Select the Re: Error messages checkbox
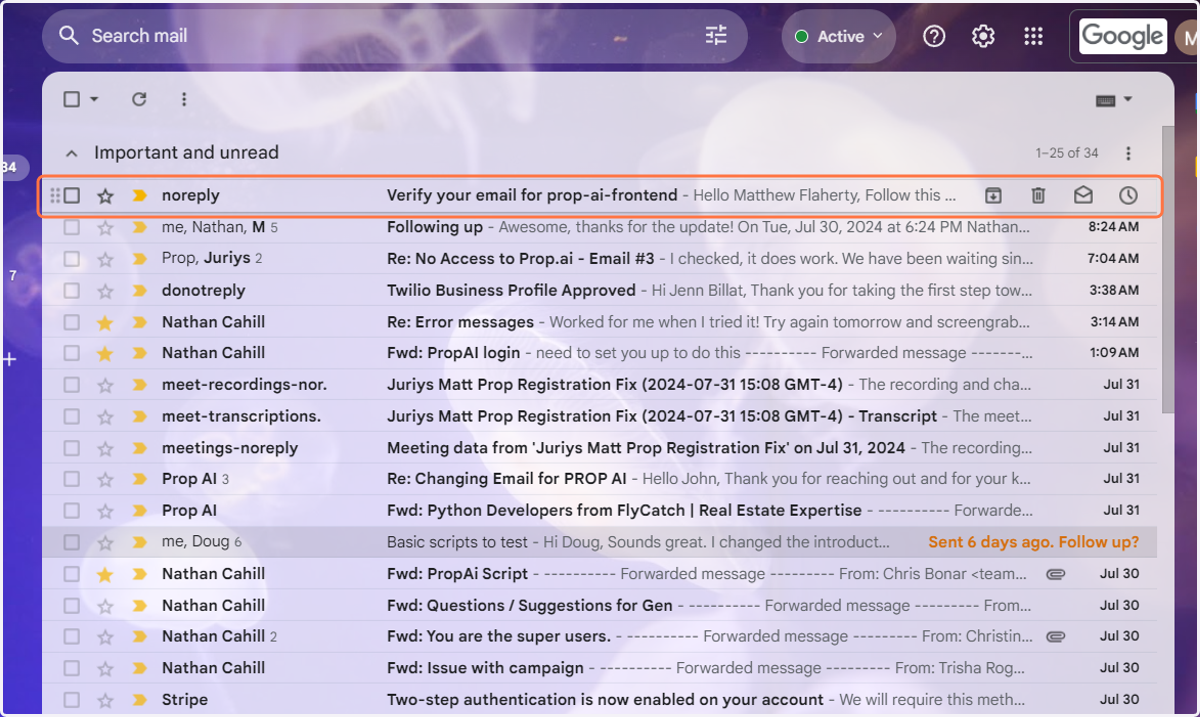The height and width of the screenshot is (717, 1200). (72, 322)
